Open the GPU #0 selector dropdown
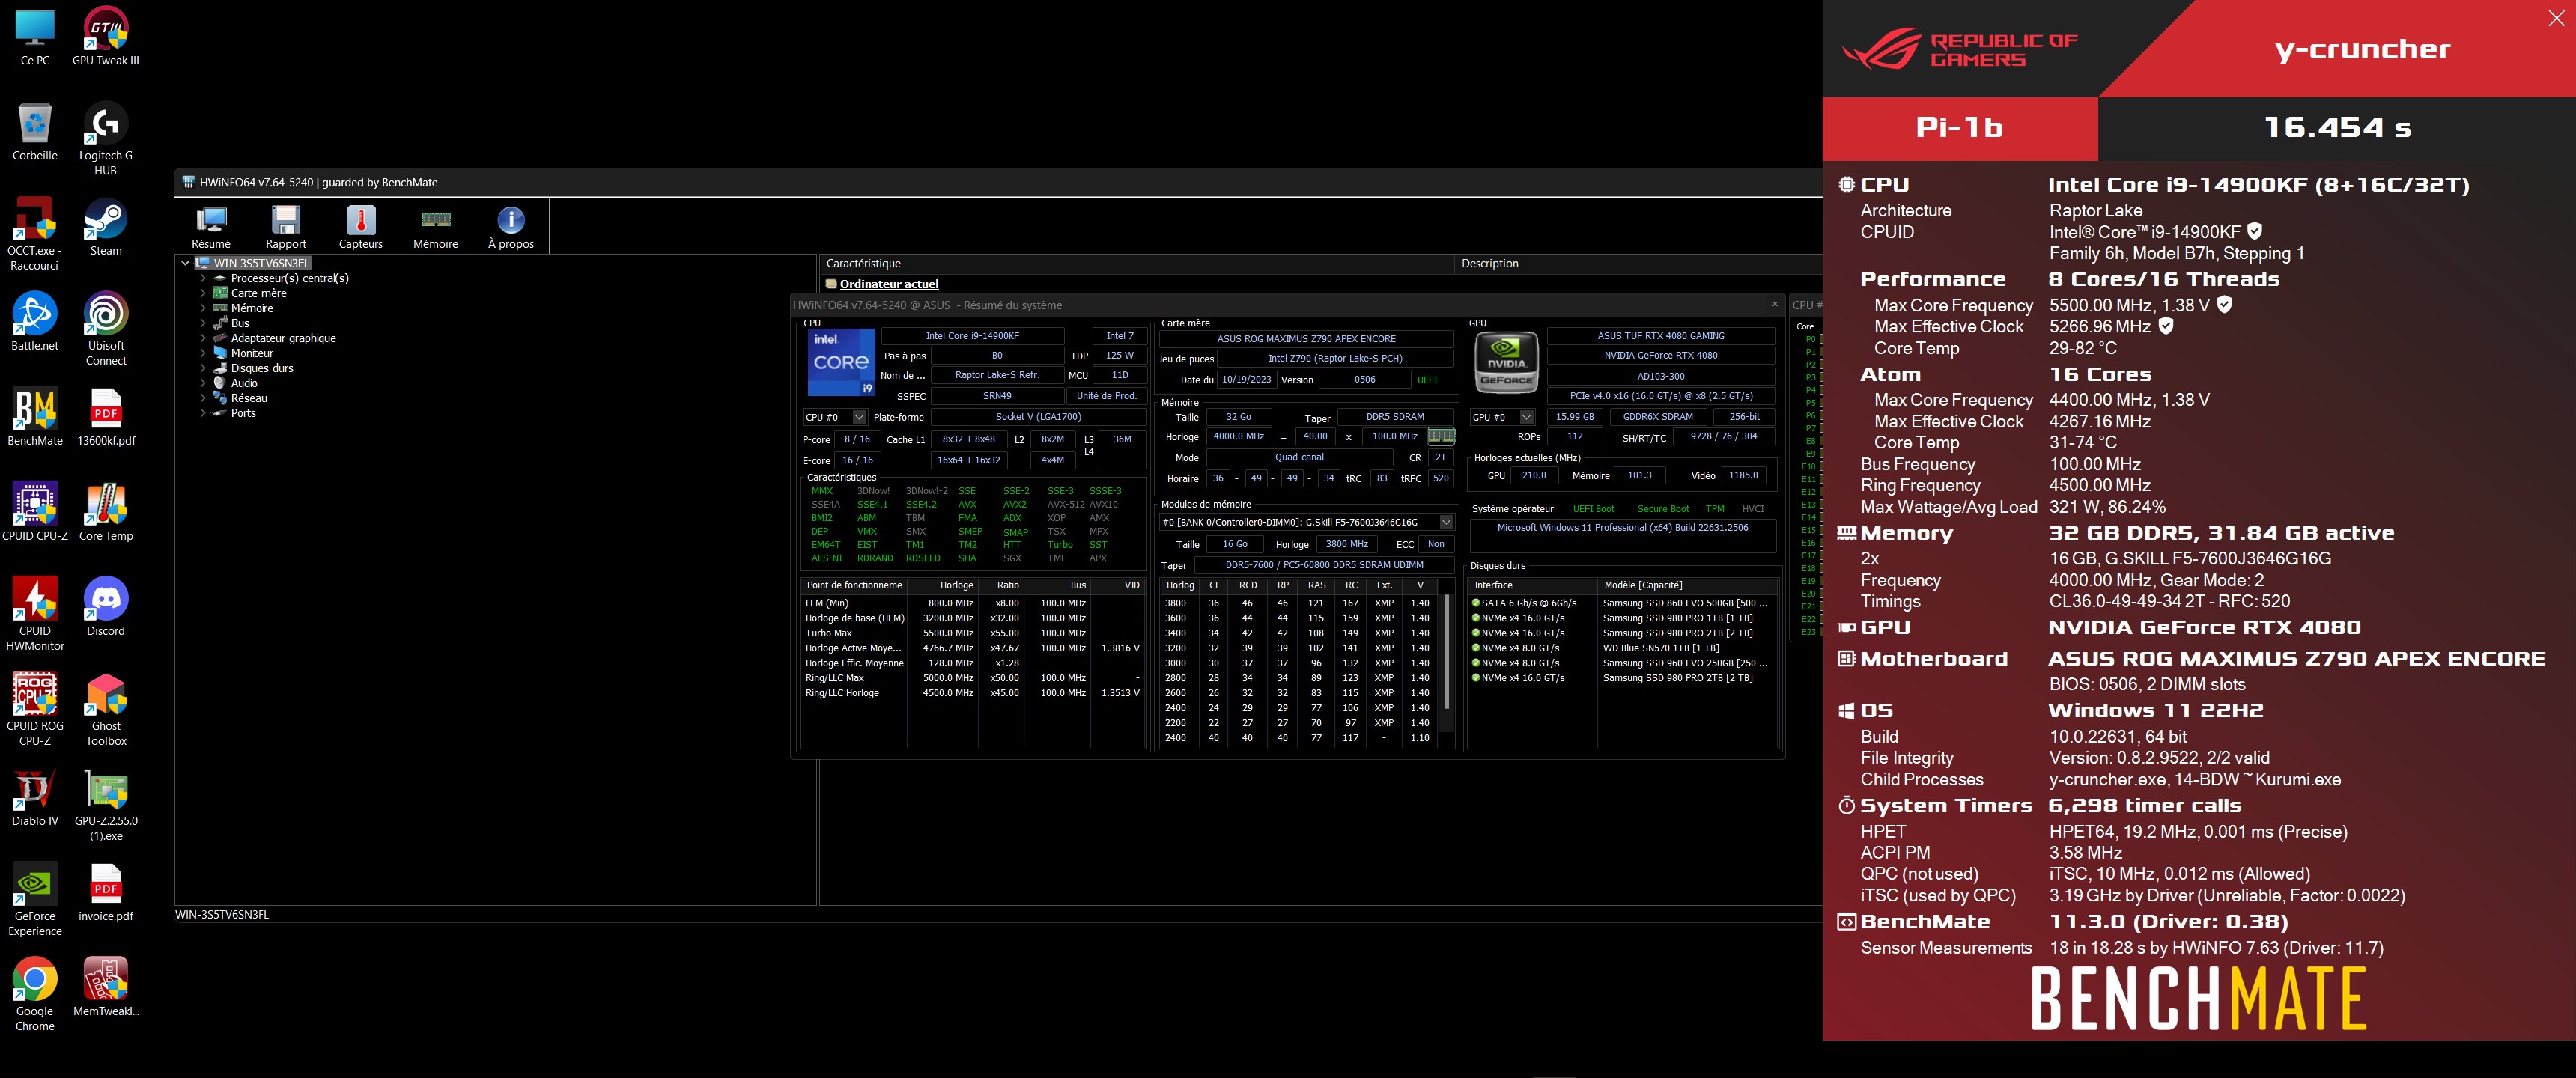Viewport: 2576px width, 1078px height. pyautogui.click(x=1526, y=417)
